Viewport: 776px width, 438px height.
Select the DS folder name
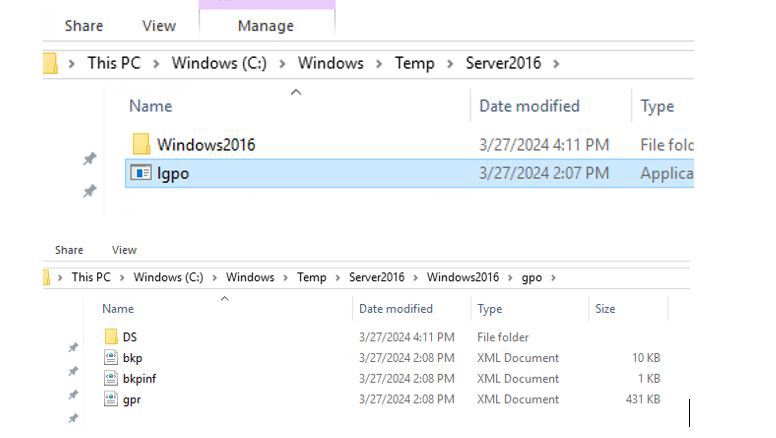[x=130, y=337]
